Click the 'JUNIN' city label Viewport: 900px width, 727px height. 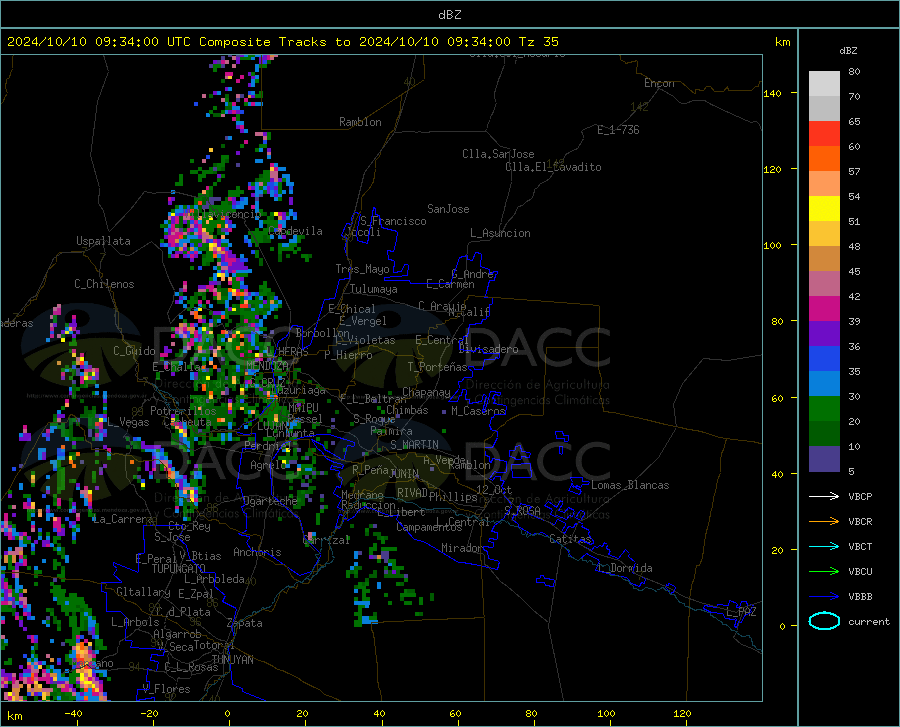pos(404,473)
